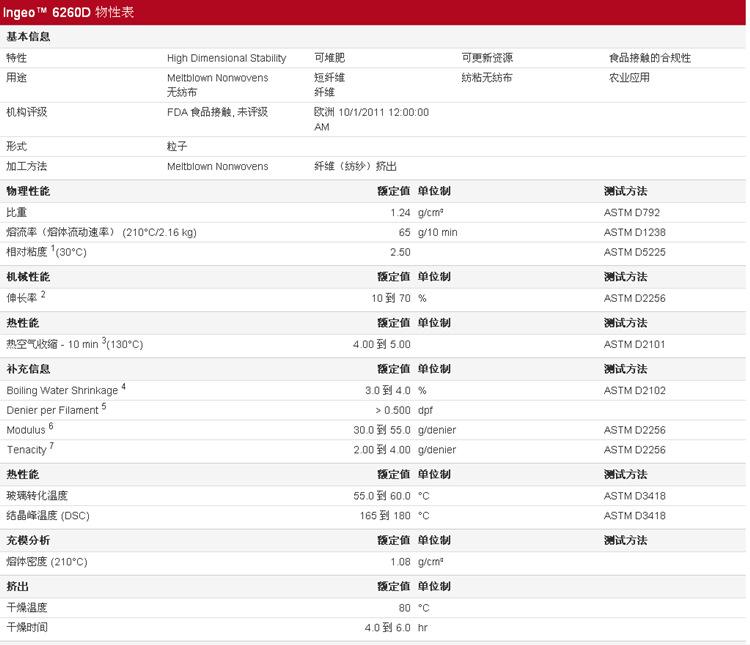Click the Ingeo 6260D 物性表 title
The width and height of the screenshot is (750, 645).
[x=68, y=12]
